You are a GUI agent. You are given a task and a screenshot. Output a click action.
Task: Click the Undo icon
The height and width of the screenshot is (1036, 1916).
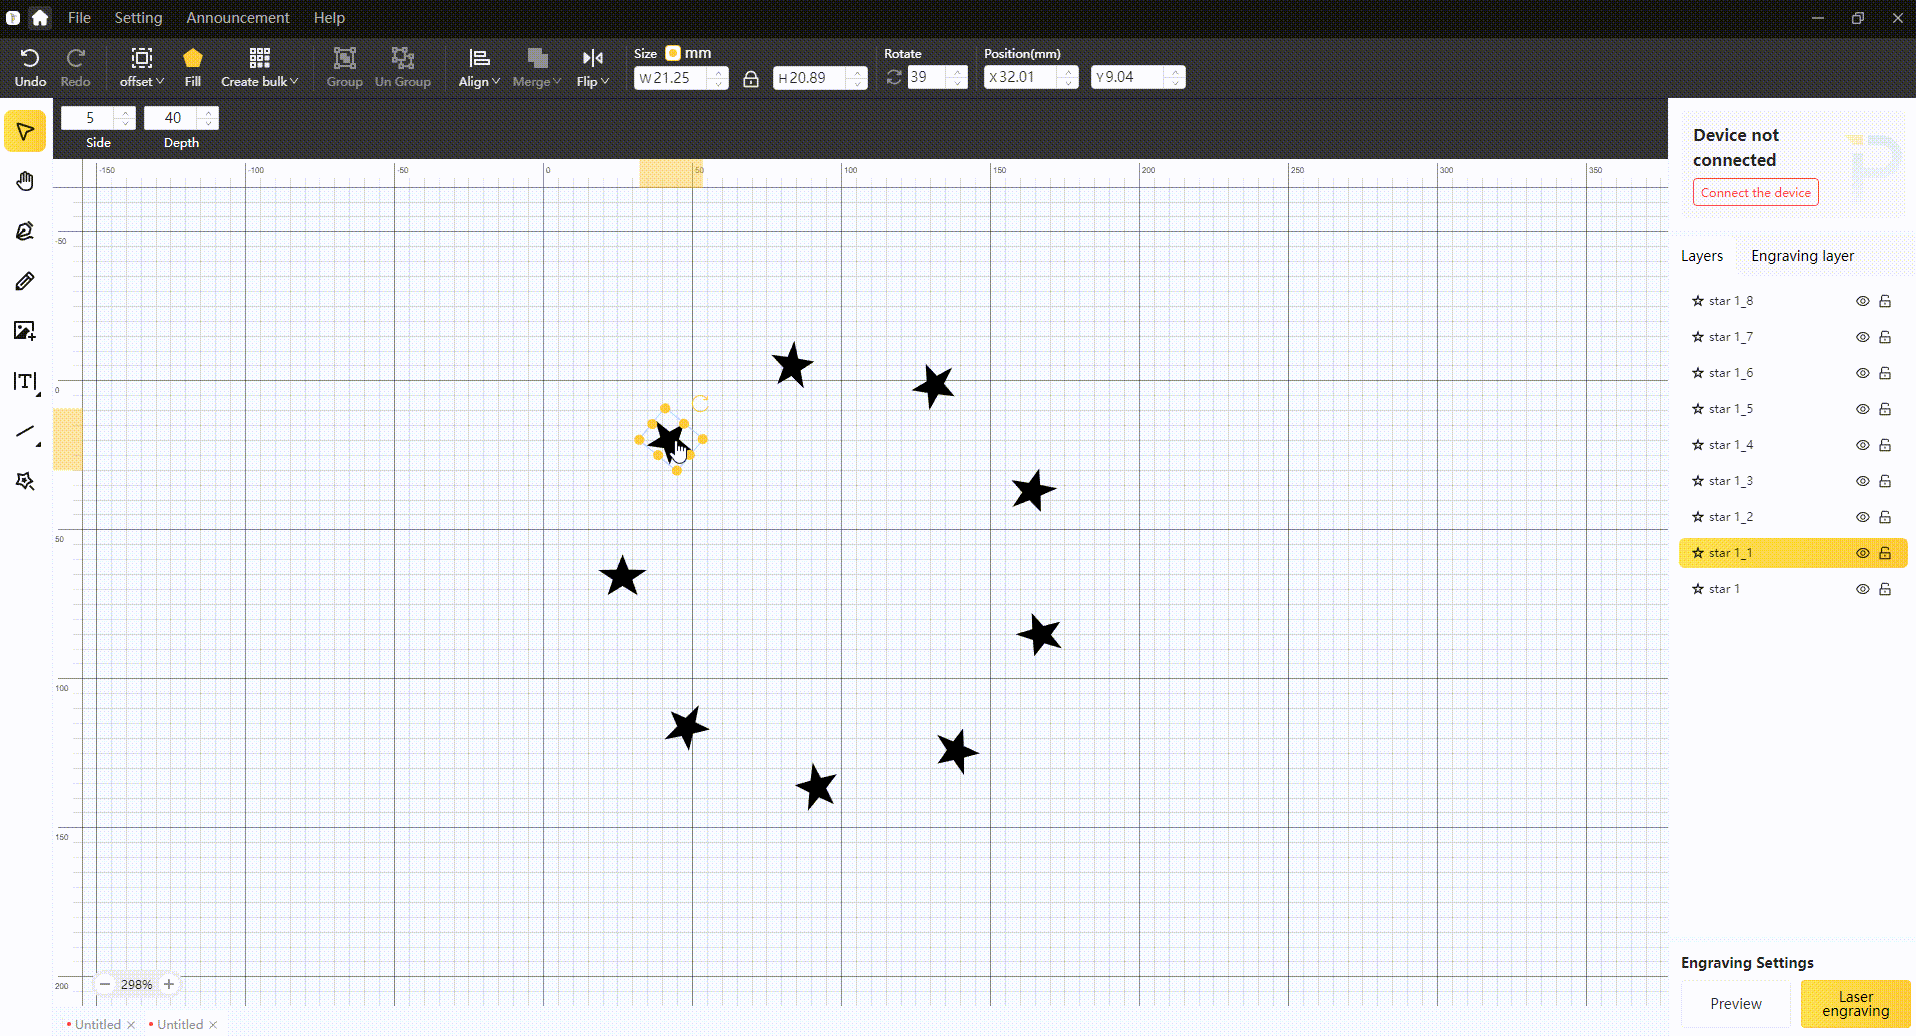[30, 58]
